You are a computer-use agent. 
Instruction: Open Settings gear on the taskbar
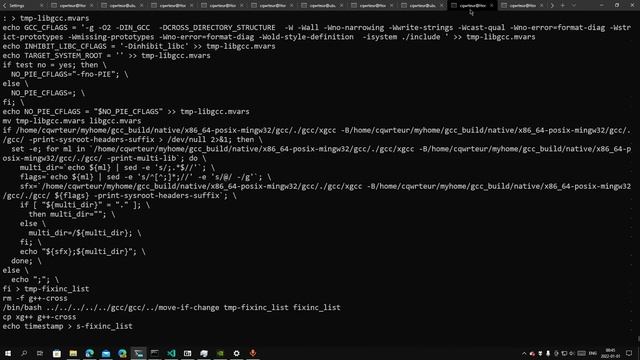(236, 353)
